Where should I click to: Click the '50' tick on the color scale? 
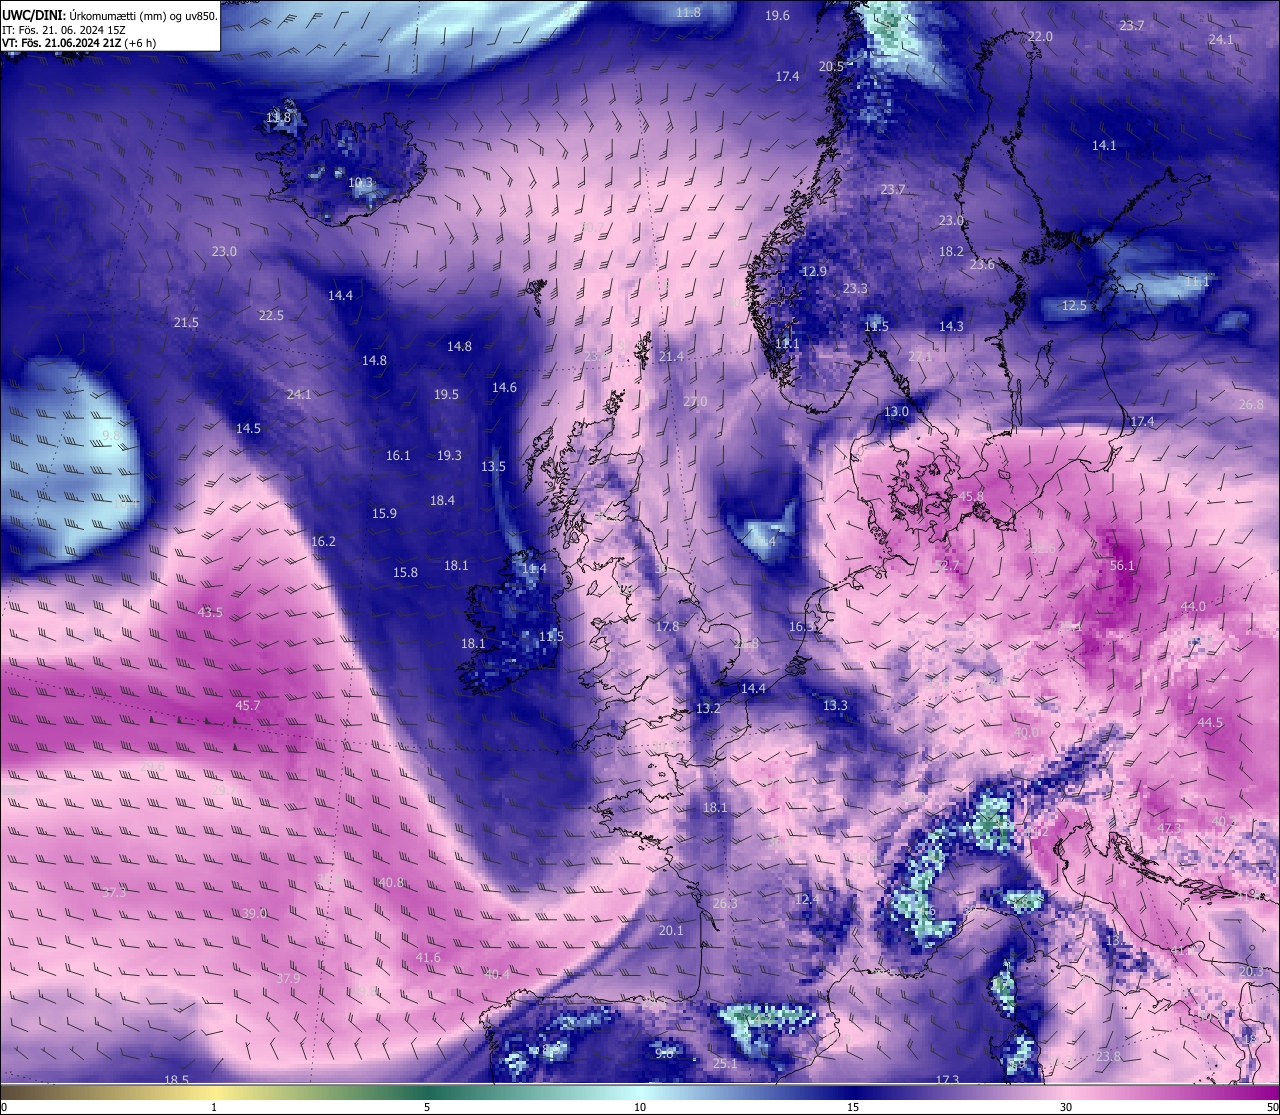click(1272, 1107)
